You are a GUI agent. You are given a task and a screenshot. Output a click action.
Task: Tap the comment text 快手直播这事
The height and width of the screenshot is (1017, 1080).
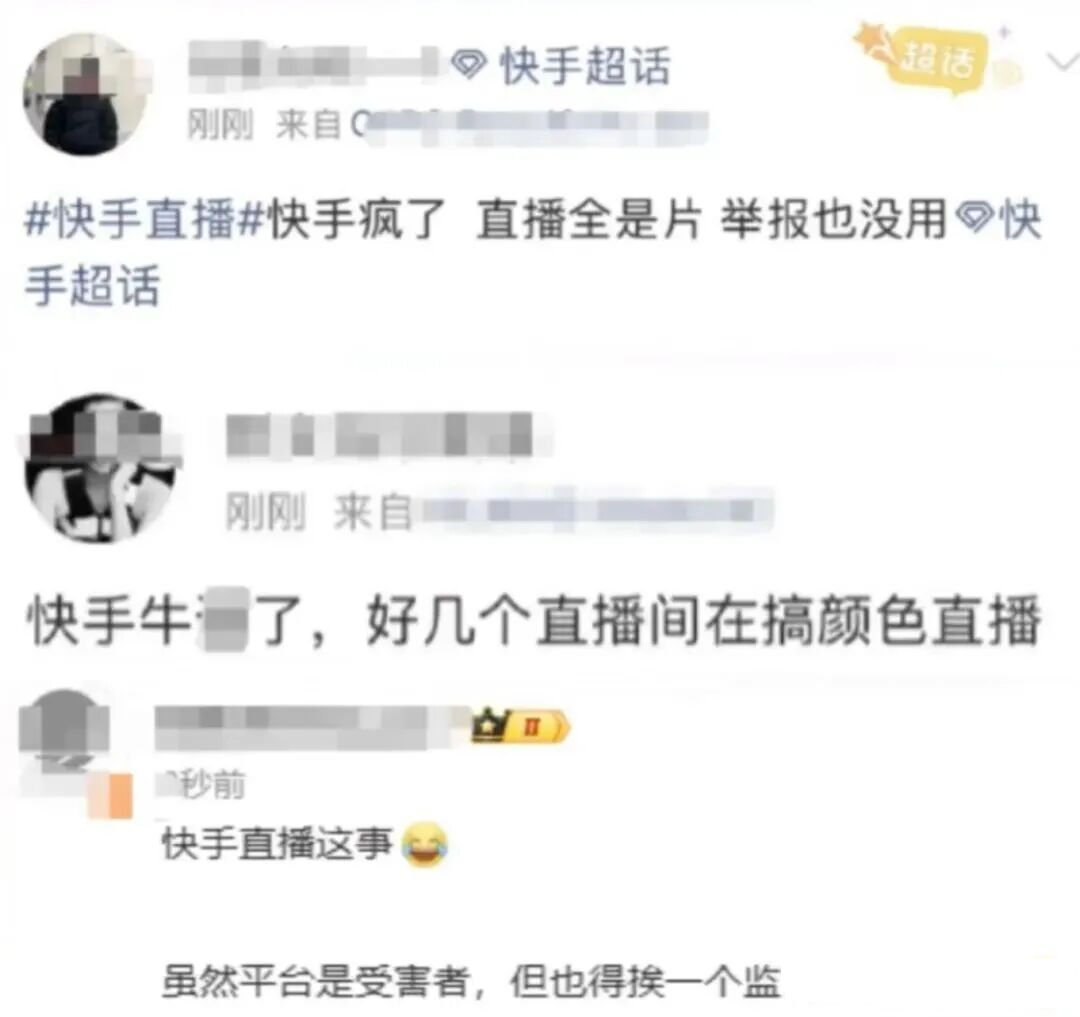tap(277, 844)
